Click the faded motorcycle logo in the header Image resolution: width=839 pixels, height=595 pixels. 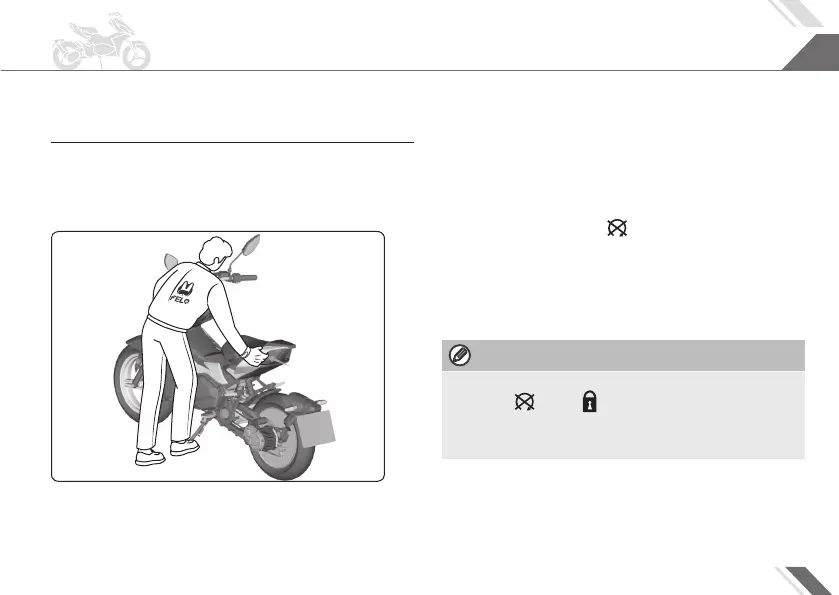[x=101, y=41]
